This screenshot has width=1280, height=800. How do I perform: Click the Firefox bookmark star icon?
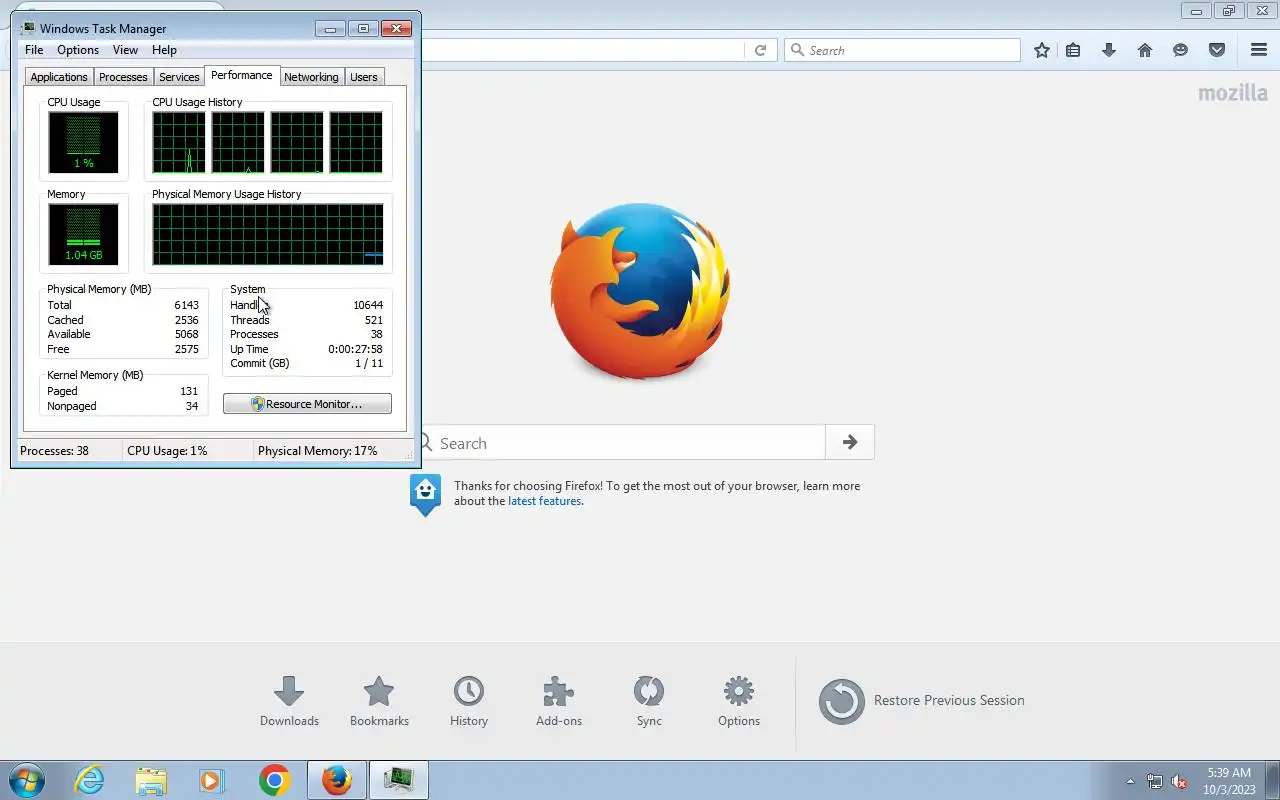coord(1042,50)
